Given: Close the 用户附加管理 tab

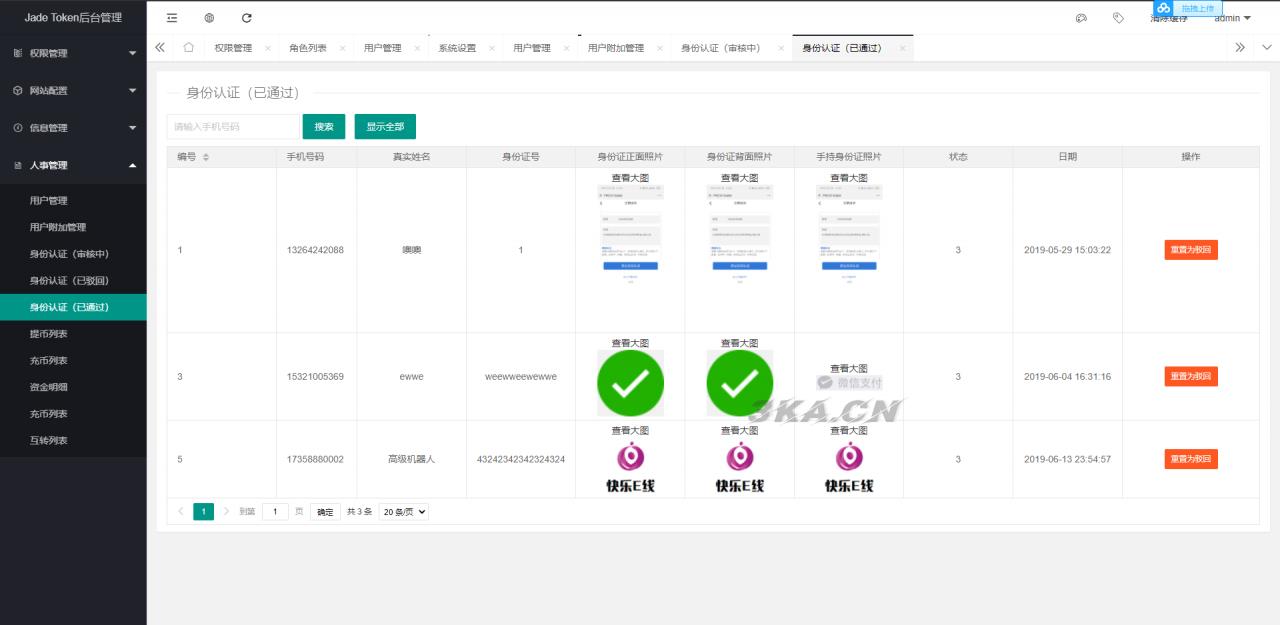Looking at the screenshot, I should coord(660,48).
